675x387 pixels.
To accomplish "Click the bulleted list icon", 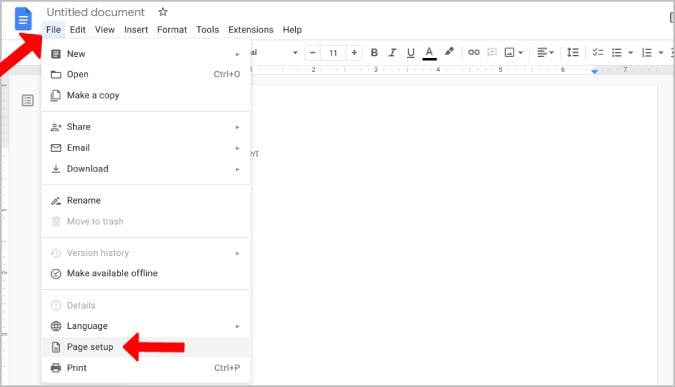I will pos(617,53).
